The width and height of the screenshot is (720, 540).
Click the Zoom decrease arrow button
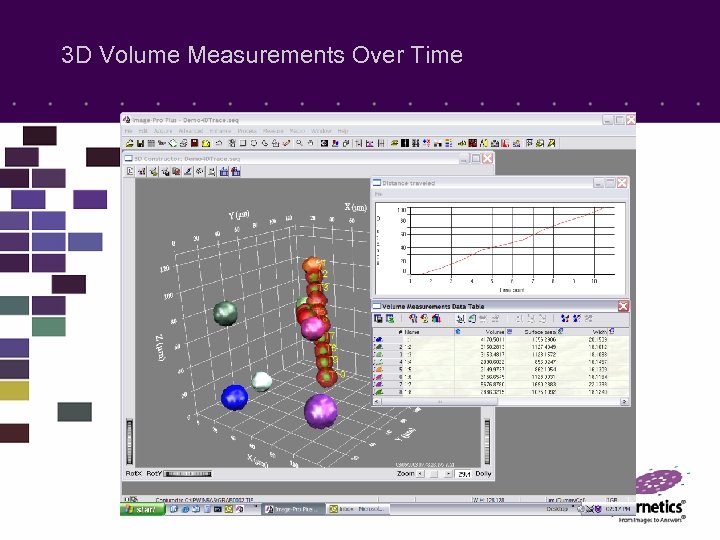(420, 474)
